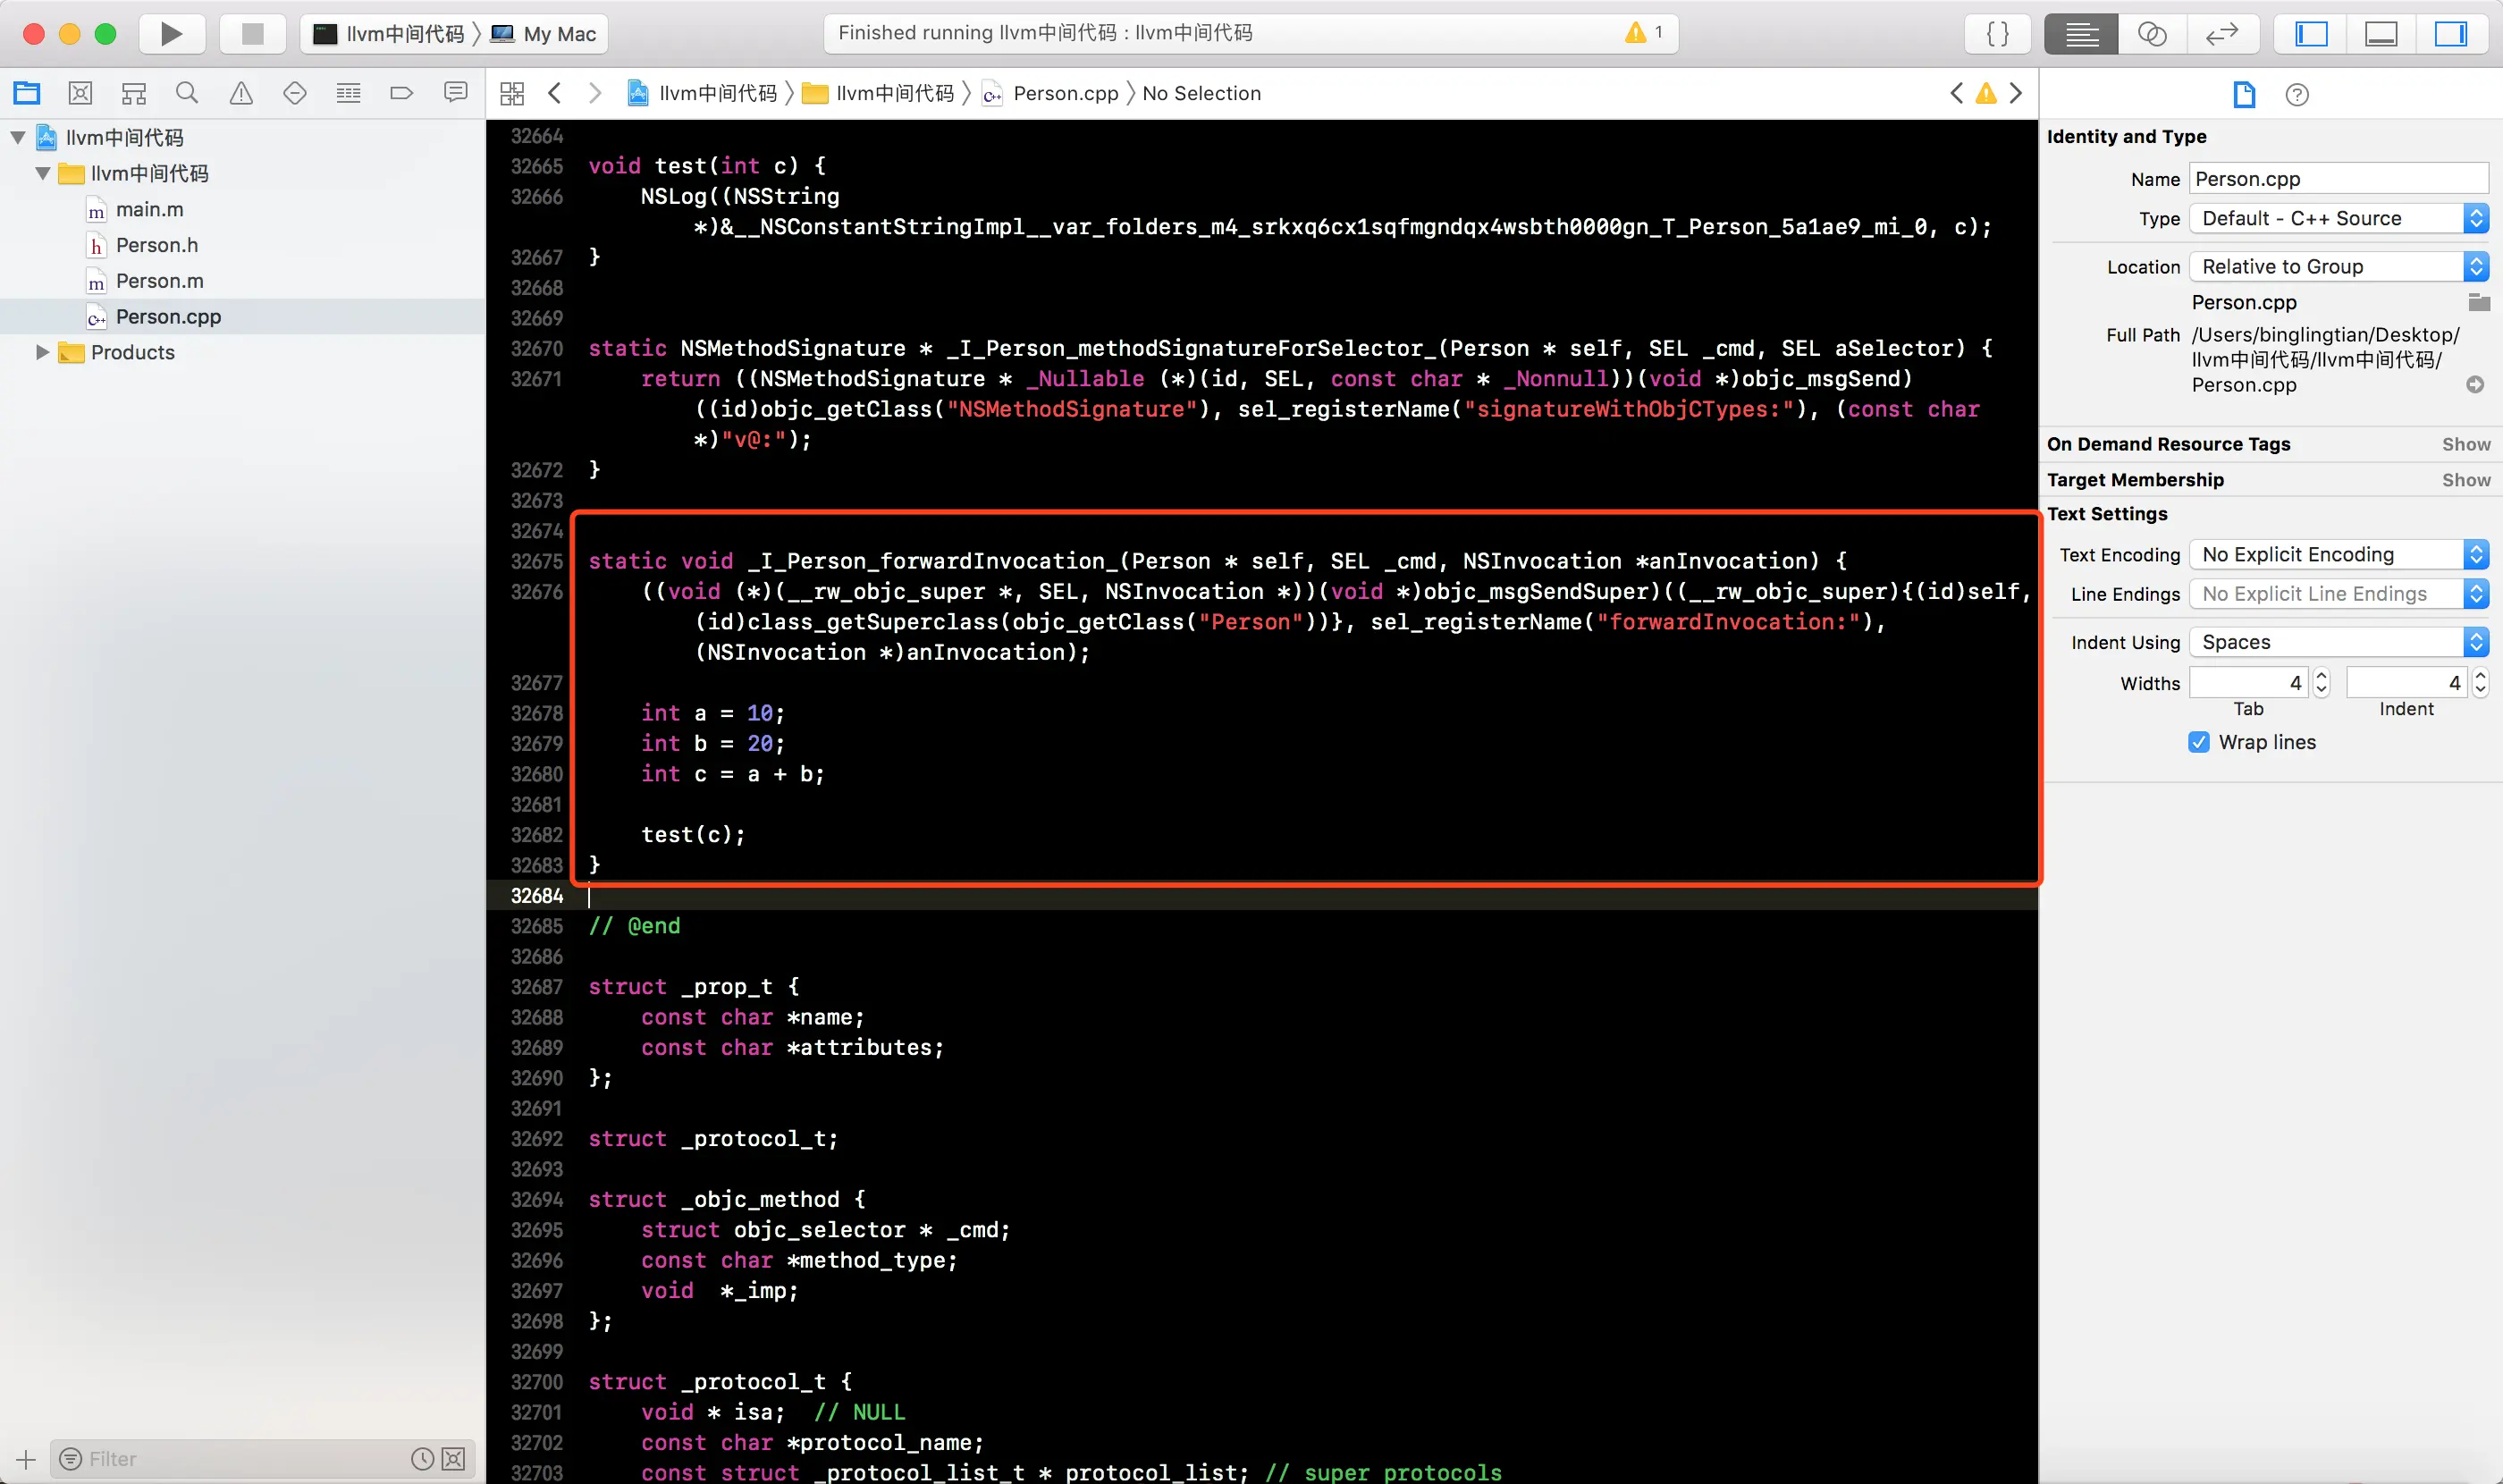Open code snippet library braces button
This screenshot has height=1484, width=2503.
(x=1997, y=34)
